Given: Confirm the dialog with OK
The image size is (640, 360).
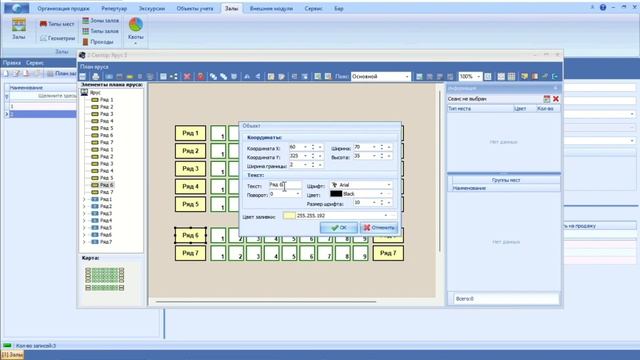Looking at the screenshot, I should point(339,228).
